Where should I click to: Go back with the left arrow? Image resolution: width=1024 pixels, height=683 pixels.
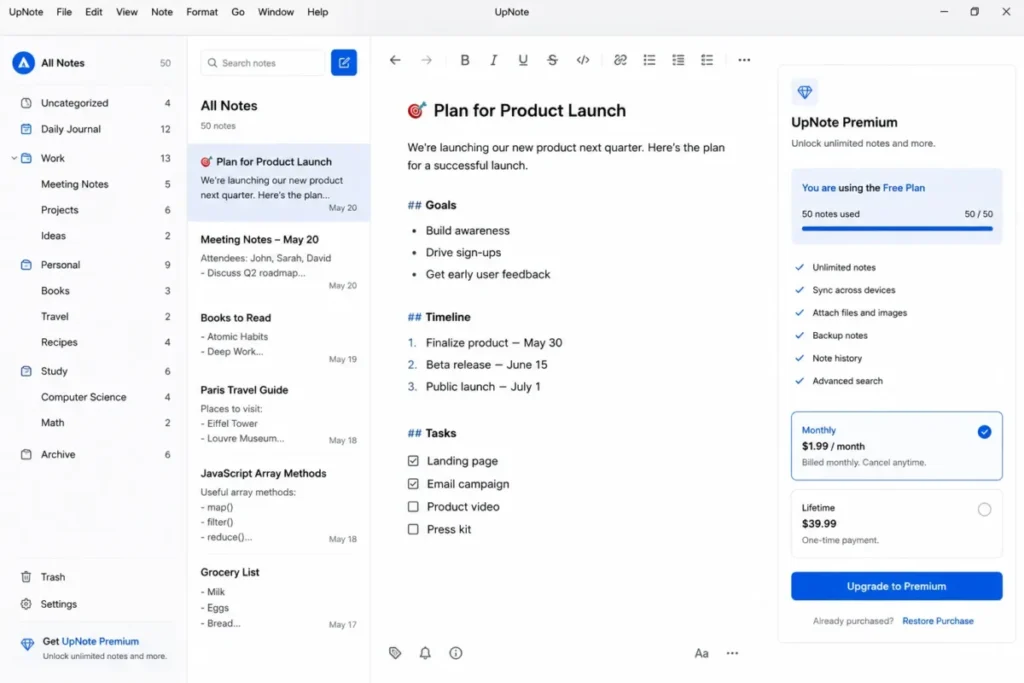(395, 60)
